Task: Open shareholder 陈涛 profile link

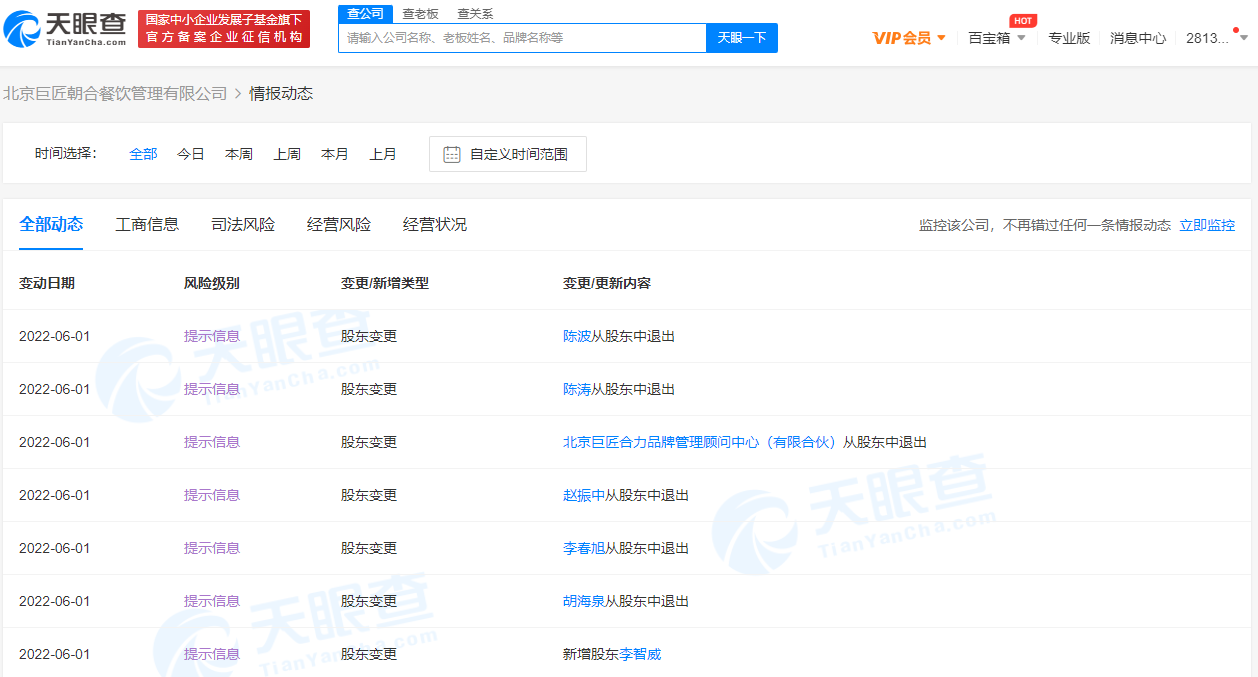Action: 577,389
